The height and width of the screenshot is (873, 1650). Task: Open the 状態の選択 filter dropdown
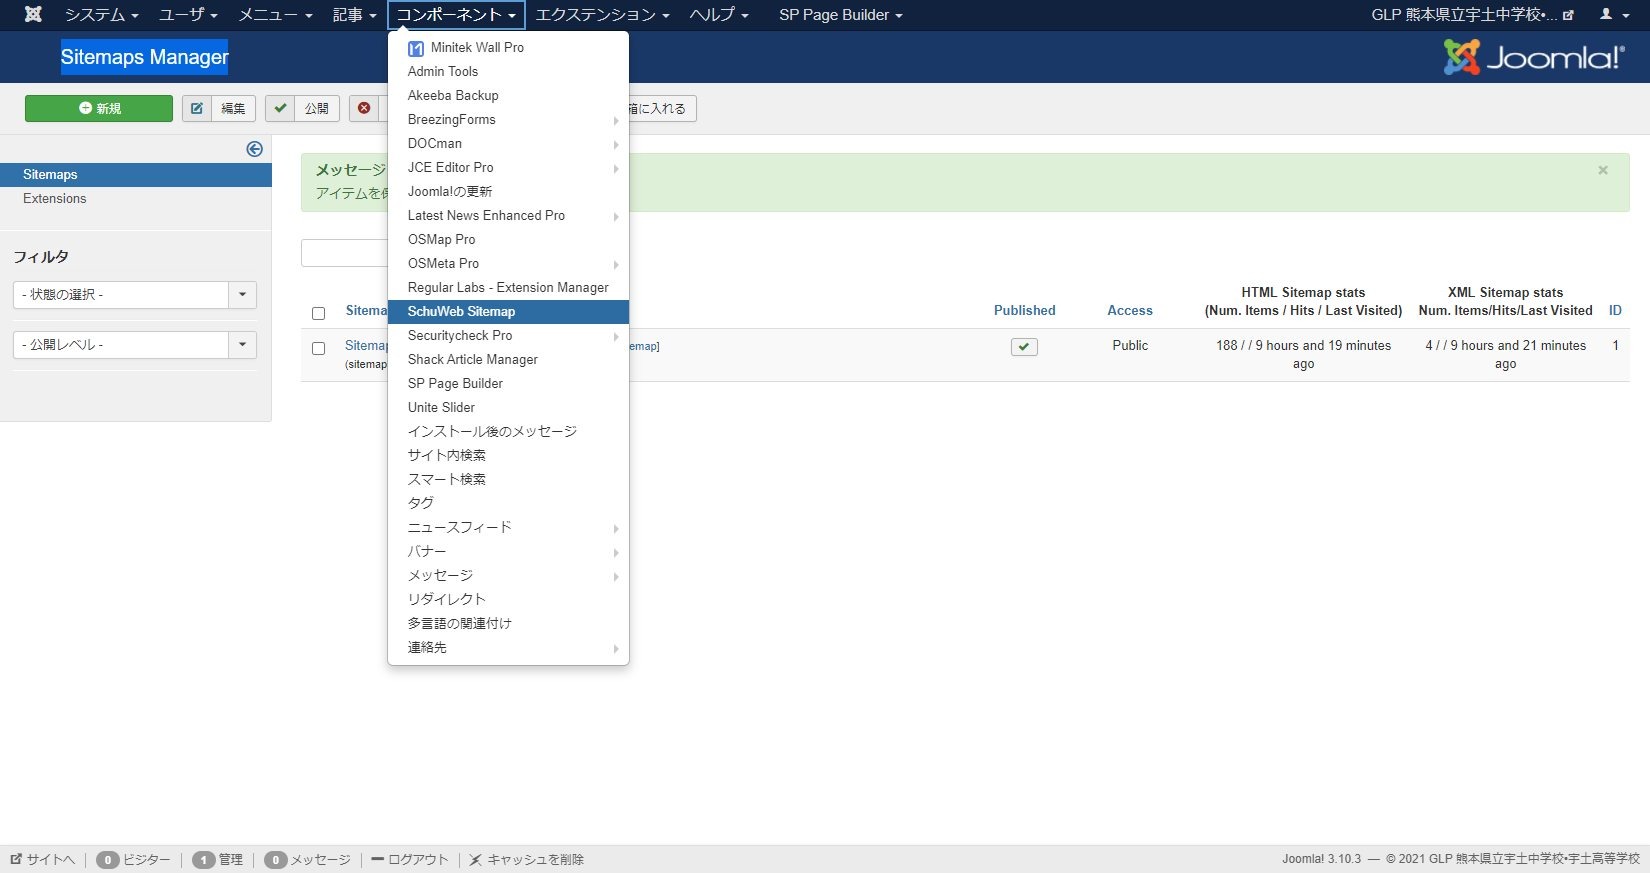[x=135, y=295]
